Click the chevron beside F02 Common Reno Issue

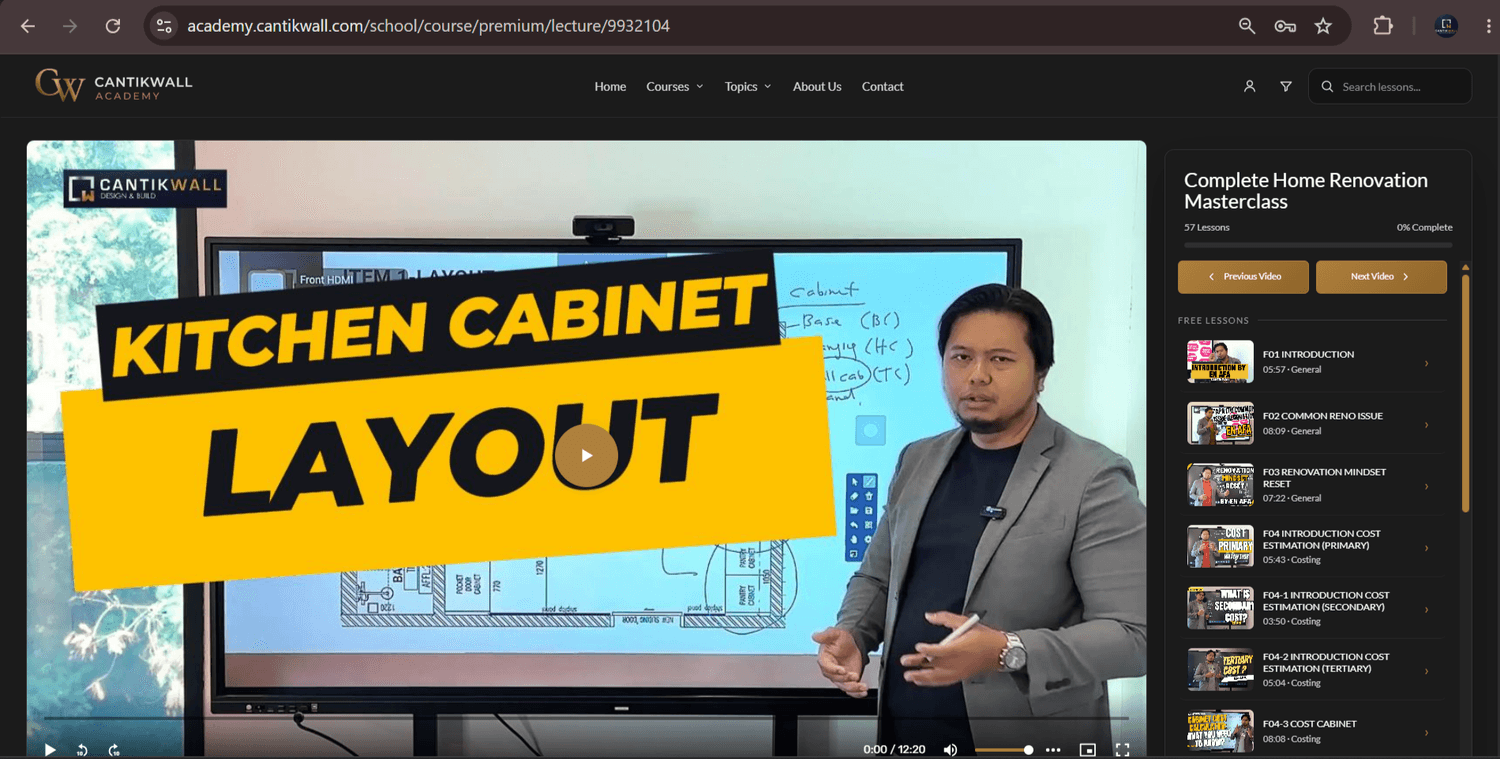pyautogui.click(x=1427, y=424)
